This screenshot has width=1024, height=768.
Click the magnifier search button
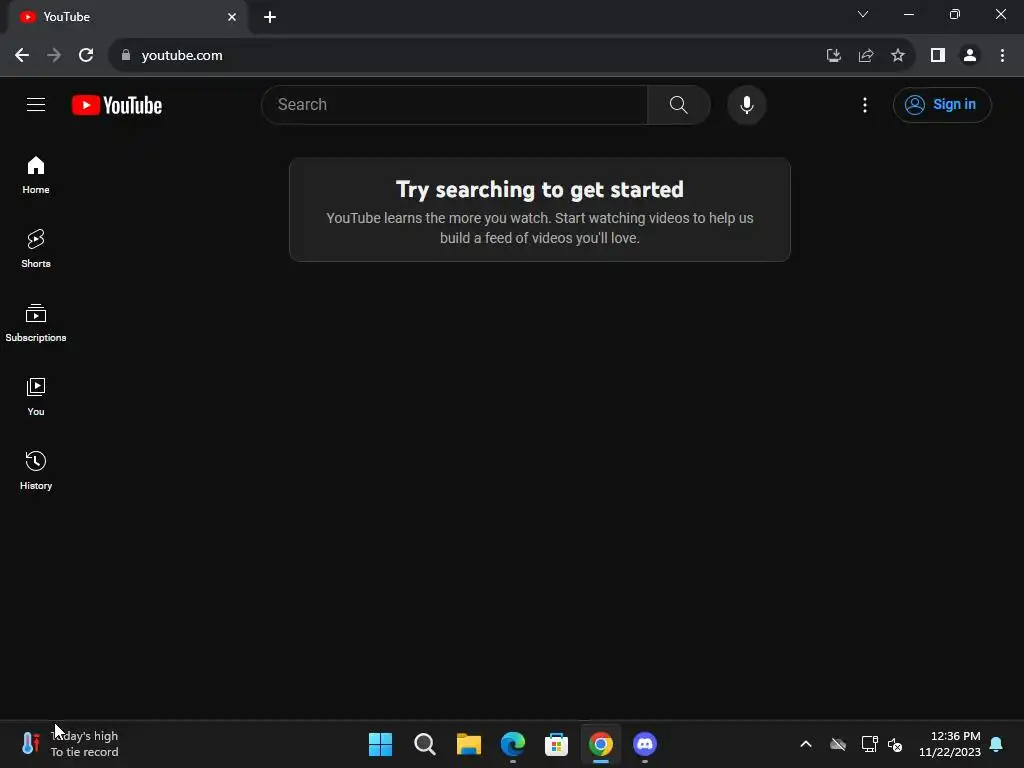coord(679,104)
